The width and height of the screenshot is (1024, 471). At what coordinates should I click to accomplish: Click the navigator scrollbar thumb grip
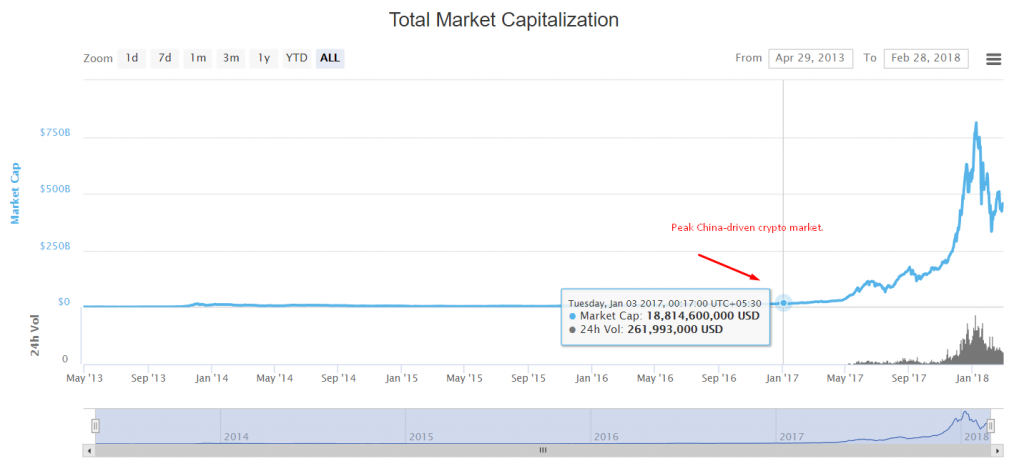[543, 451]
